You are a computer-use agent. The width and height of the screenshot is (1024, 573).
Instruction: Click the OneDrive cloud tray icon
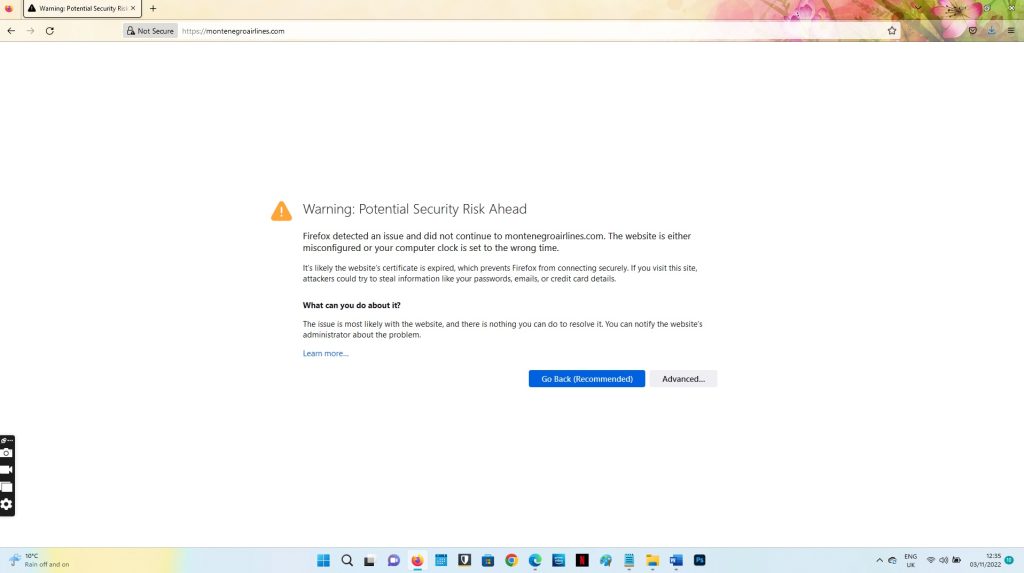click(892, 561)
